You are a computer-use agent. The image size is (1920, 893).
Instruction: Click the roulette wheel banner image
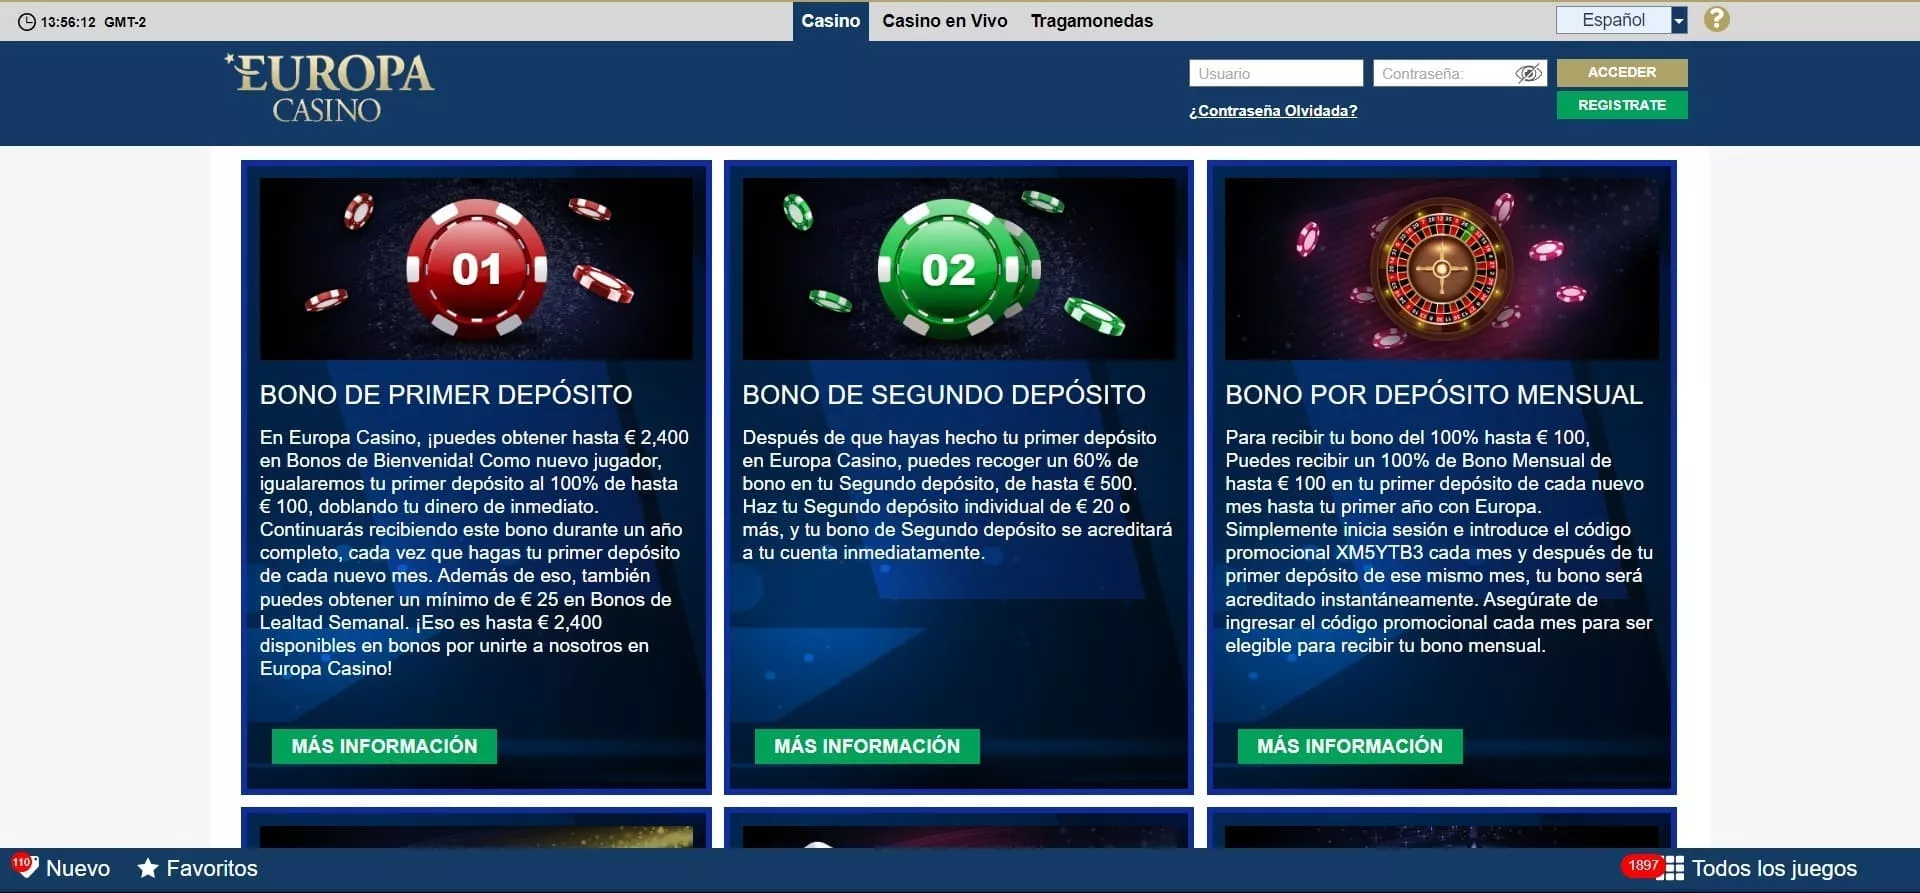click(1441, 269)
